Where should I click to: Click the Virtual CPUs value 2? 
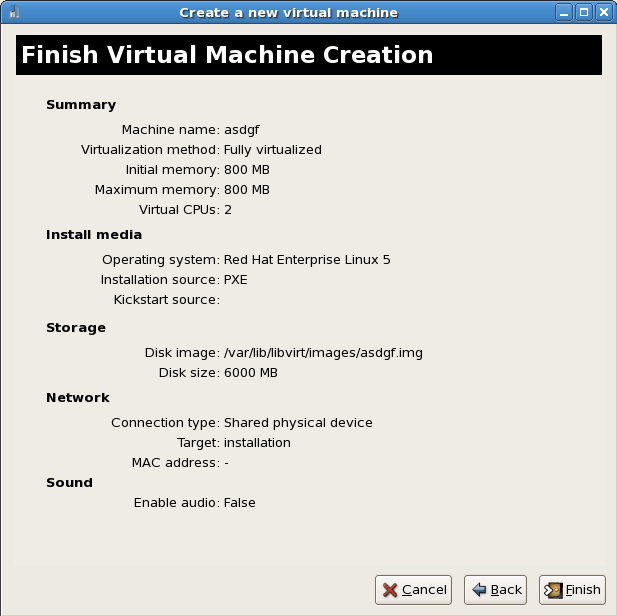pos(228,209)
